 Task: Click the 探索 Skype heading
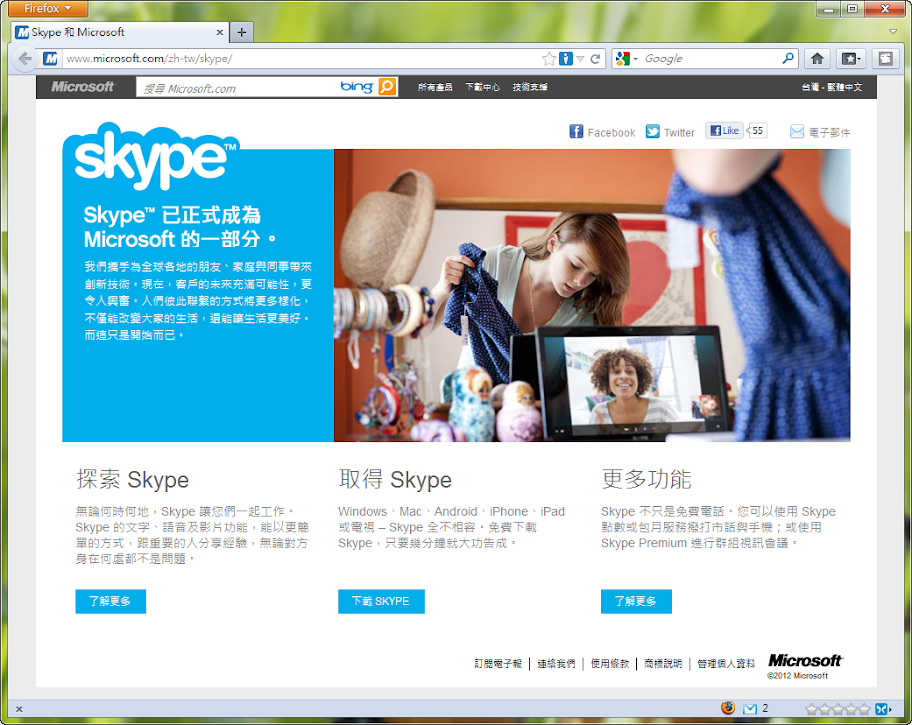coord(133,479)
